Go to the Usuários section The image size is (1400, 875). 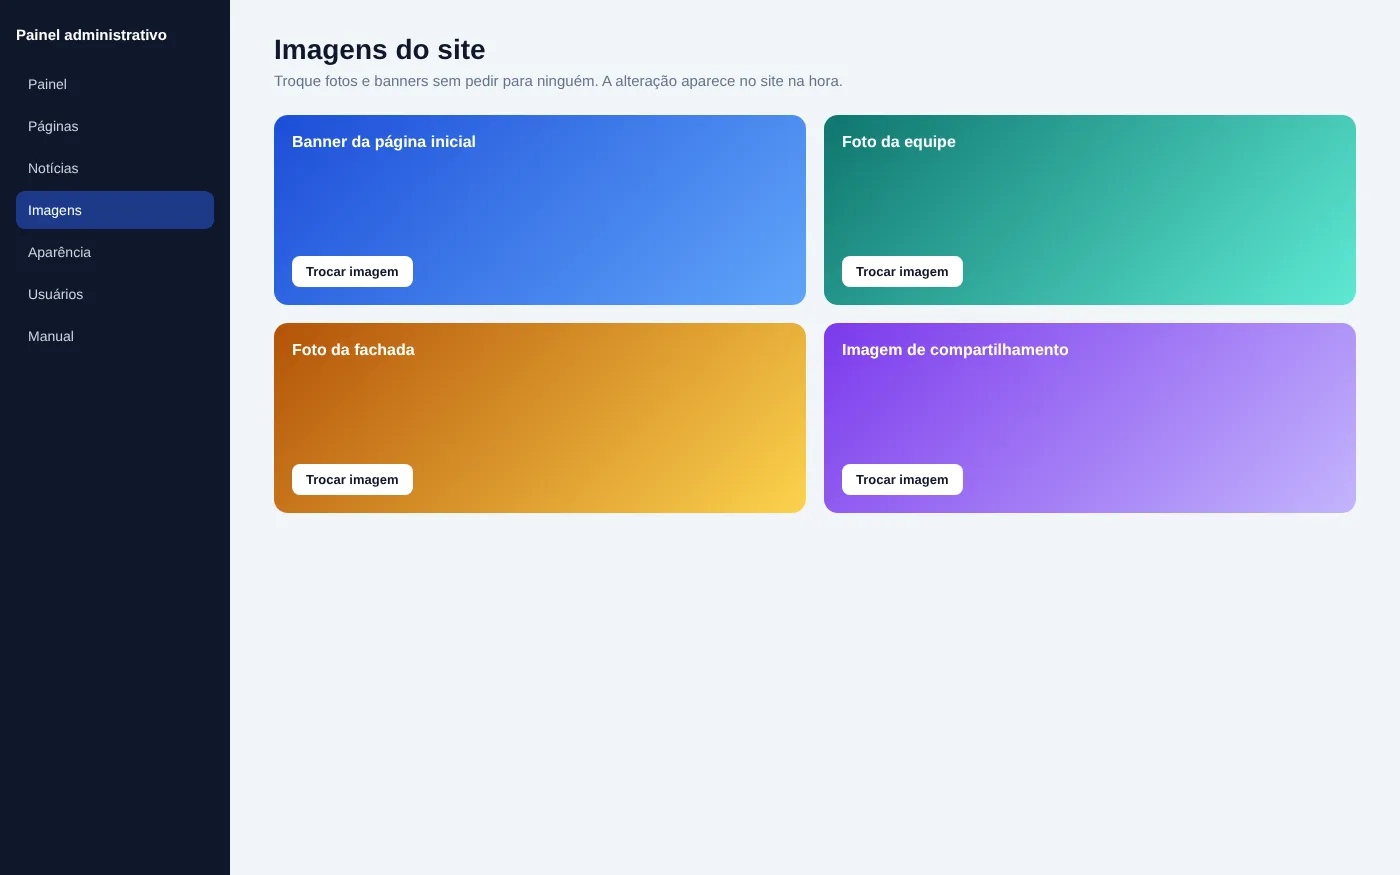[x=115, y=294]
